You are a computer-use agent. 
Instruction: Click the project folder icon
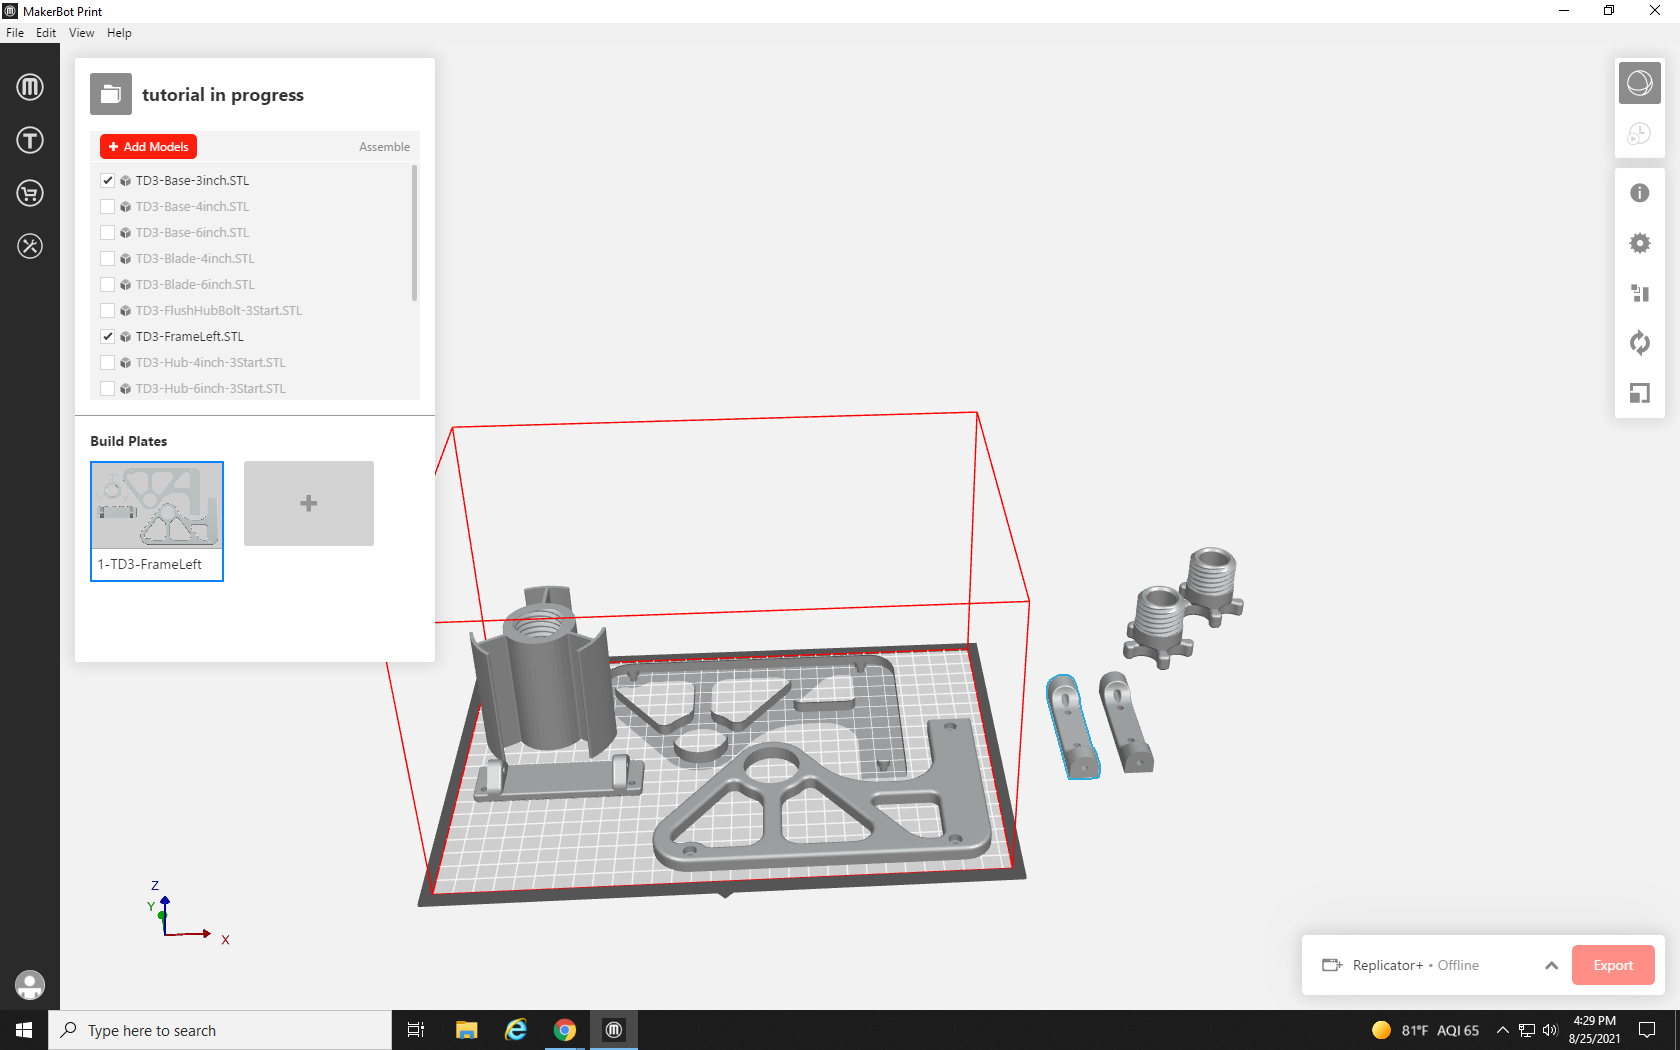pos(111,94)
